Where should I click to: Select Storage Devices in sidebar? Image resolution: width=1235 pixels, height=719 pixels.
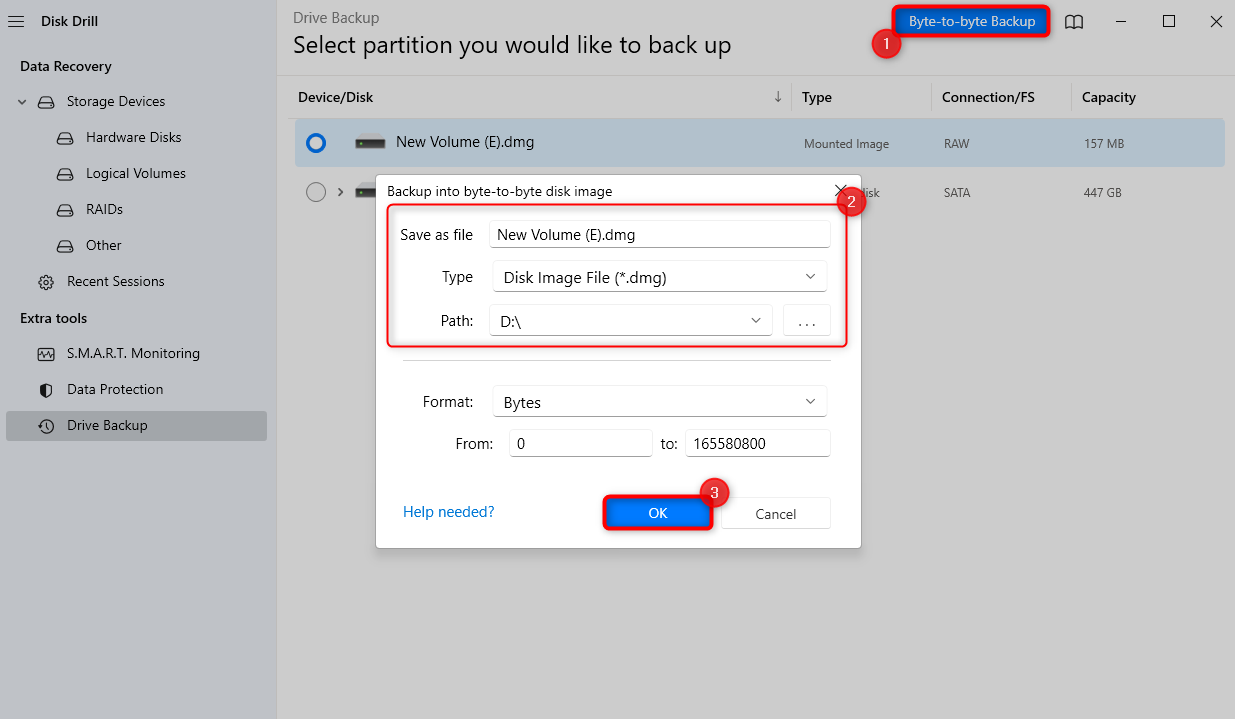point(116,102)
